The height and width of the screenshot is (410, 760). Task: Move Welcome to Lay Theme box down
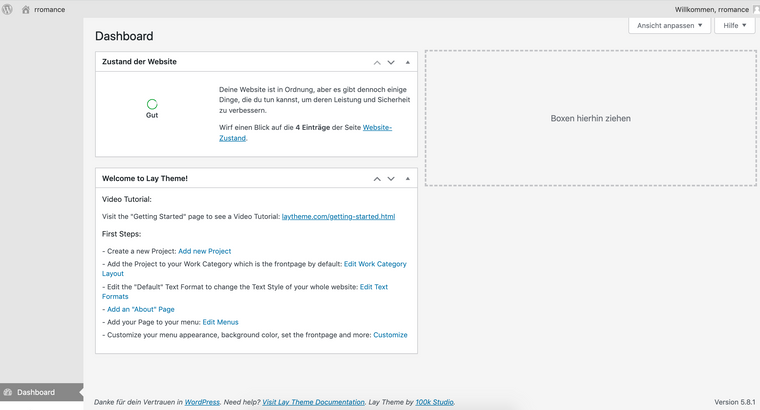coord(391,179)
